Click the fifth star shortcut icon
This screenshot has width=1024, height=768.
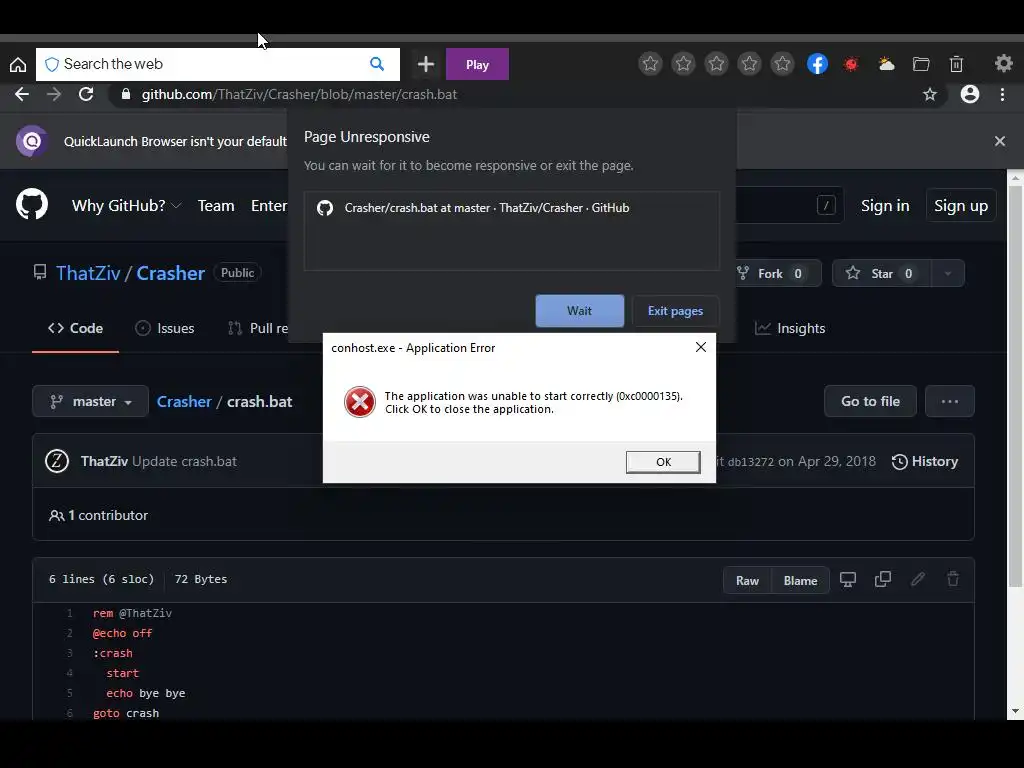tap(782, 63)
